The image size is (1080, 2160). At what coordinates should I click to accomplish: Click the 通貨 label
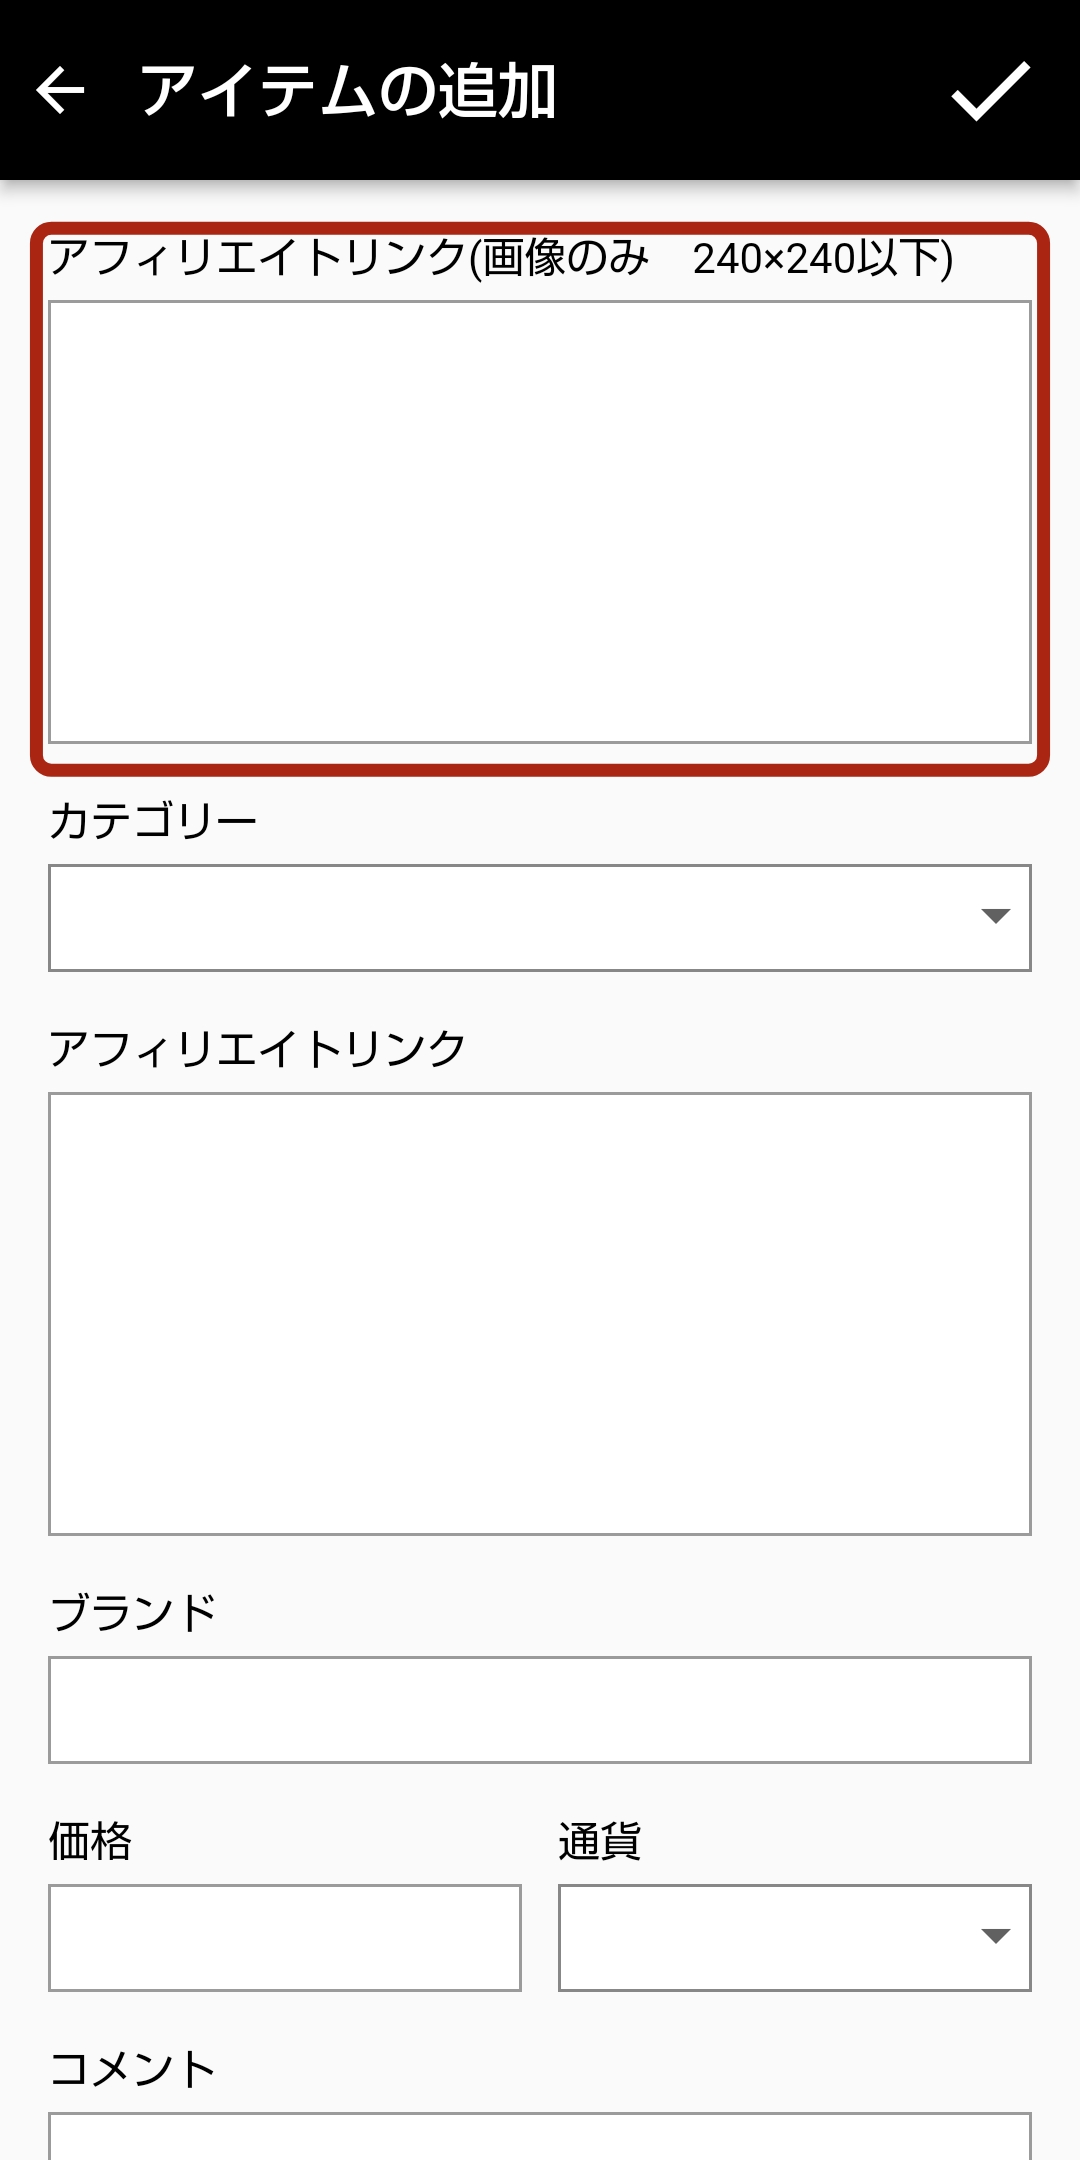(600, 1841)
